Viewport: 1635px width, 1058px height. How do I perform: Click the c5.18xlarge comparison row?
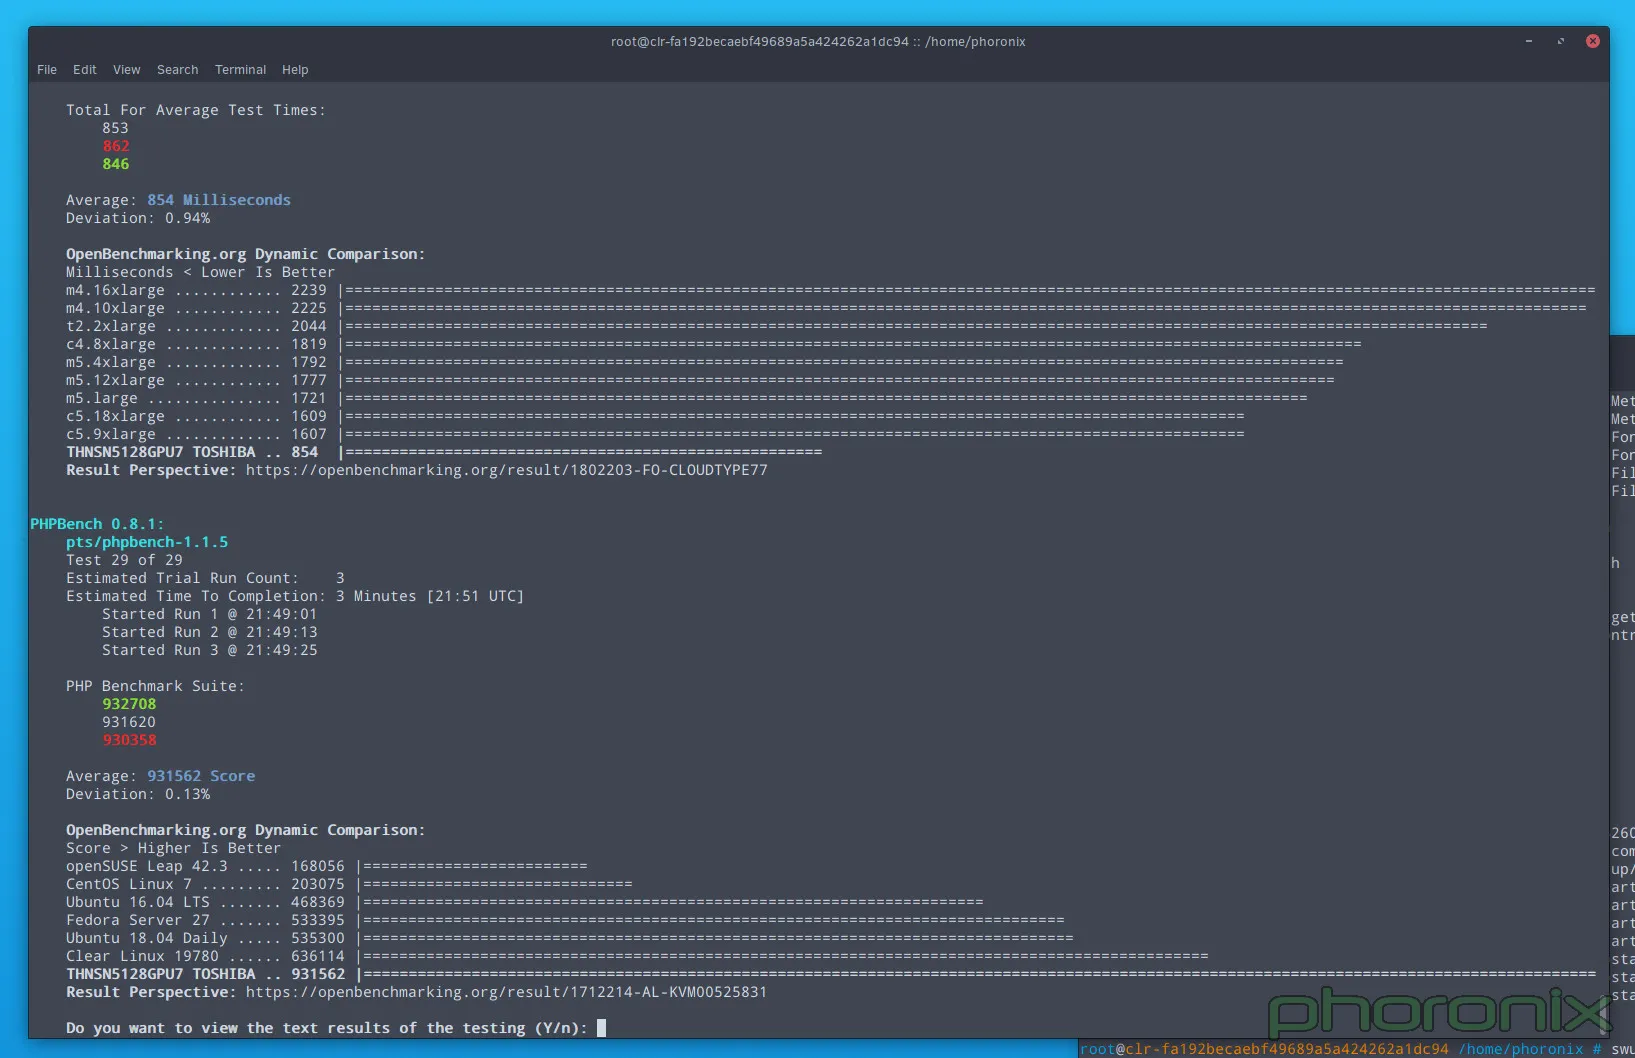pos(655,416)
